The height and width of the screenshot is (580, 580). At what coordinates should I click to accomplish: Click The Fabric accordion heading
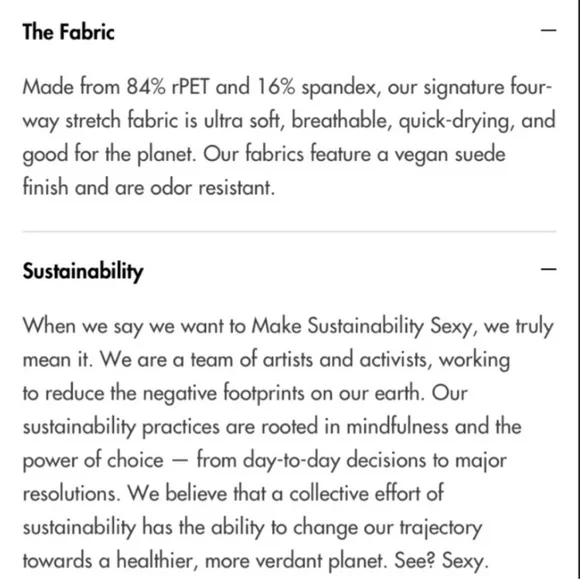[68, 32]
